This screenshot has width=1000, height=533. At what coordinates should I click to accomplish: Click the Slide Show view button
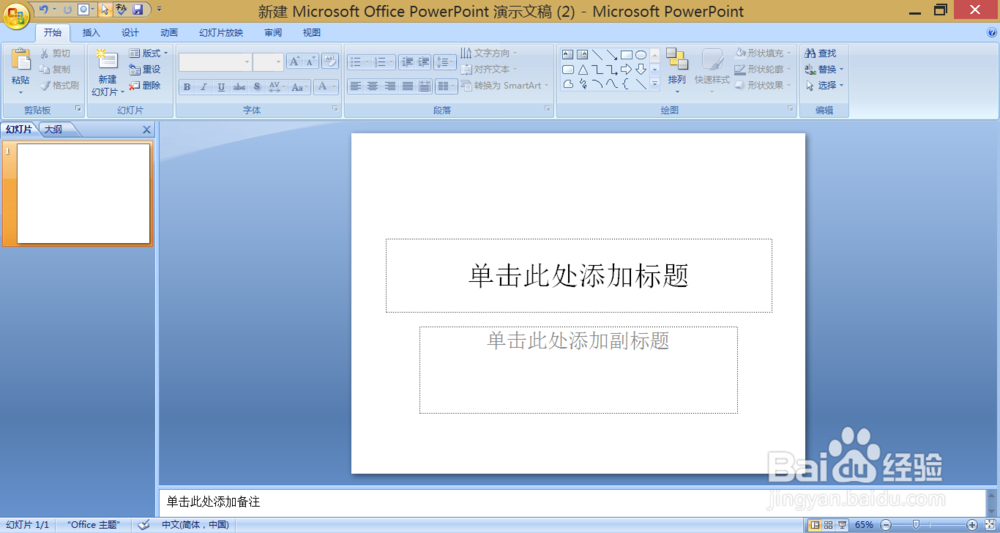pyautogui.click(x=842, y=525)
